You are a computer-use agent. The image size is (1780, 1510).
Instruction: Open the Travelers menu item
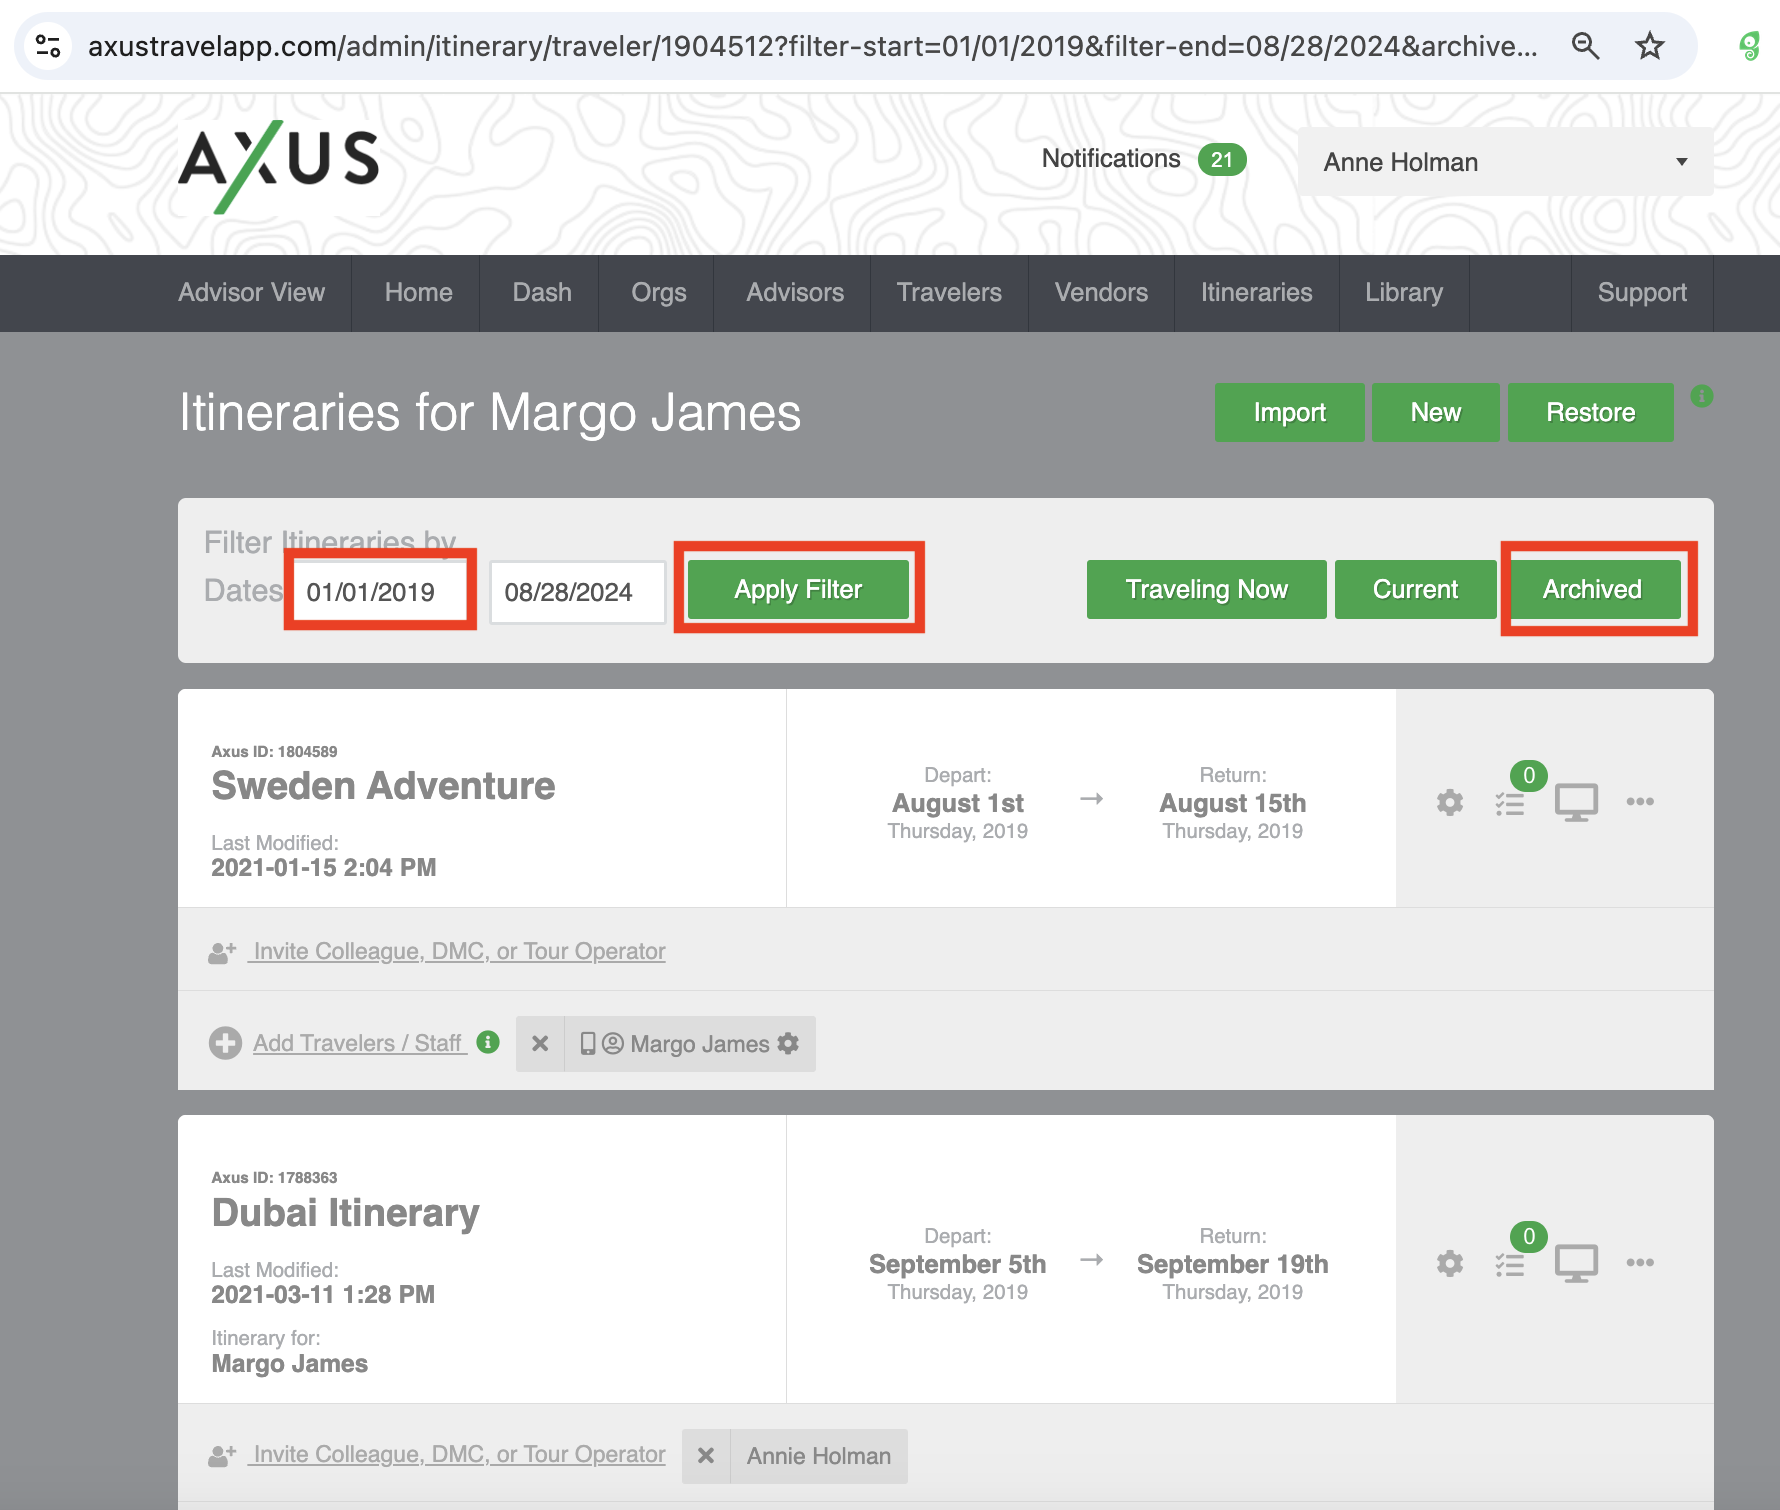click(x=948, y=293)
